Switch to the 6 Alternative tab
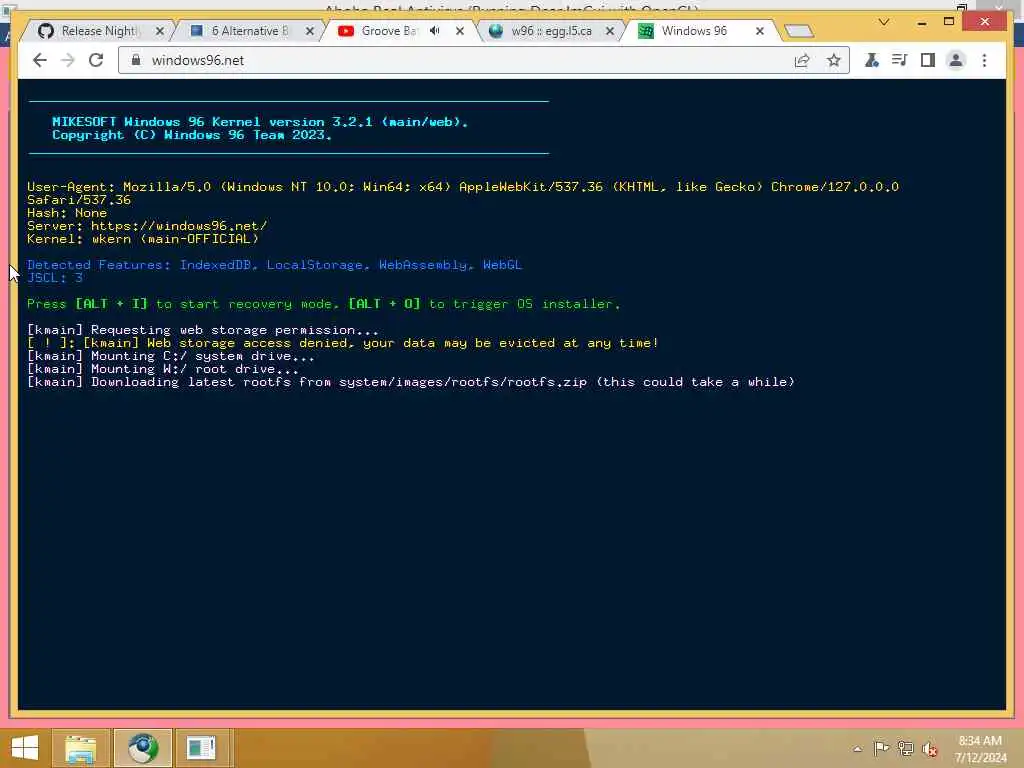Viewport: 1024px width, 768px height. 248,31
